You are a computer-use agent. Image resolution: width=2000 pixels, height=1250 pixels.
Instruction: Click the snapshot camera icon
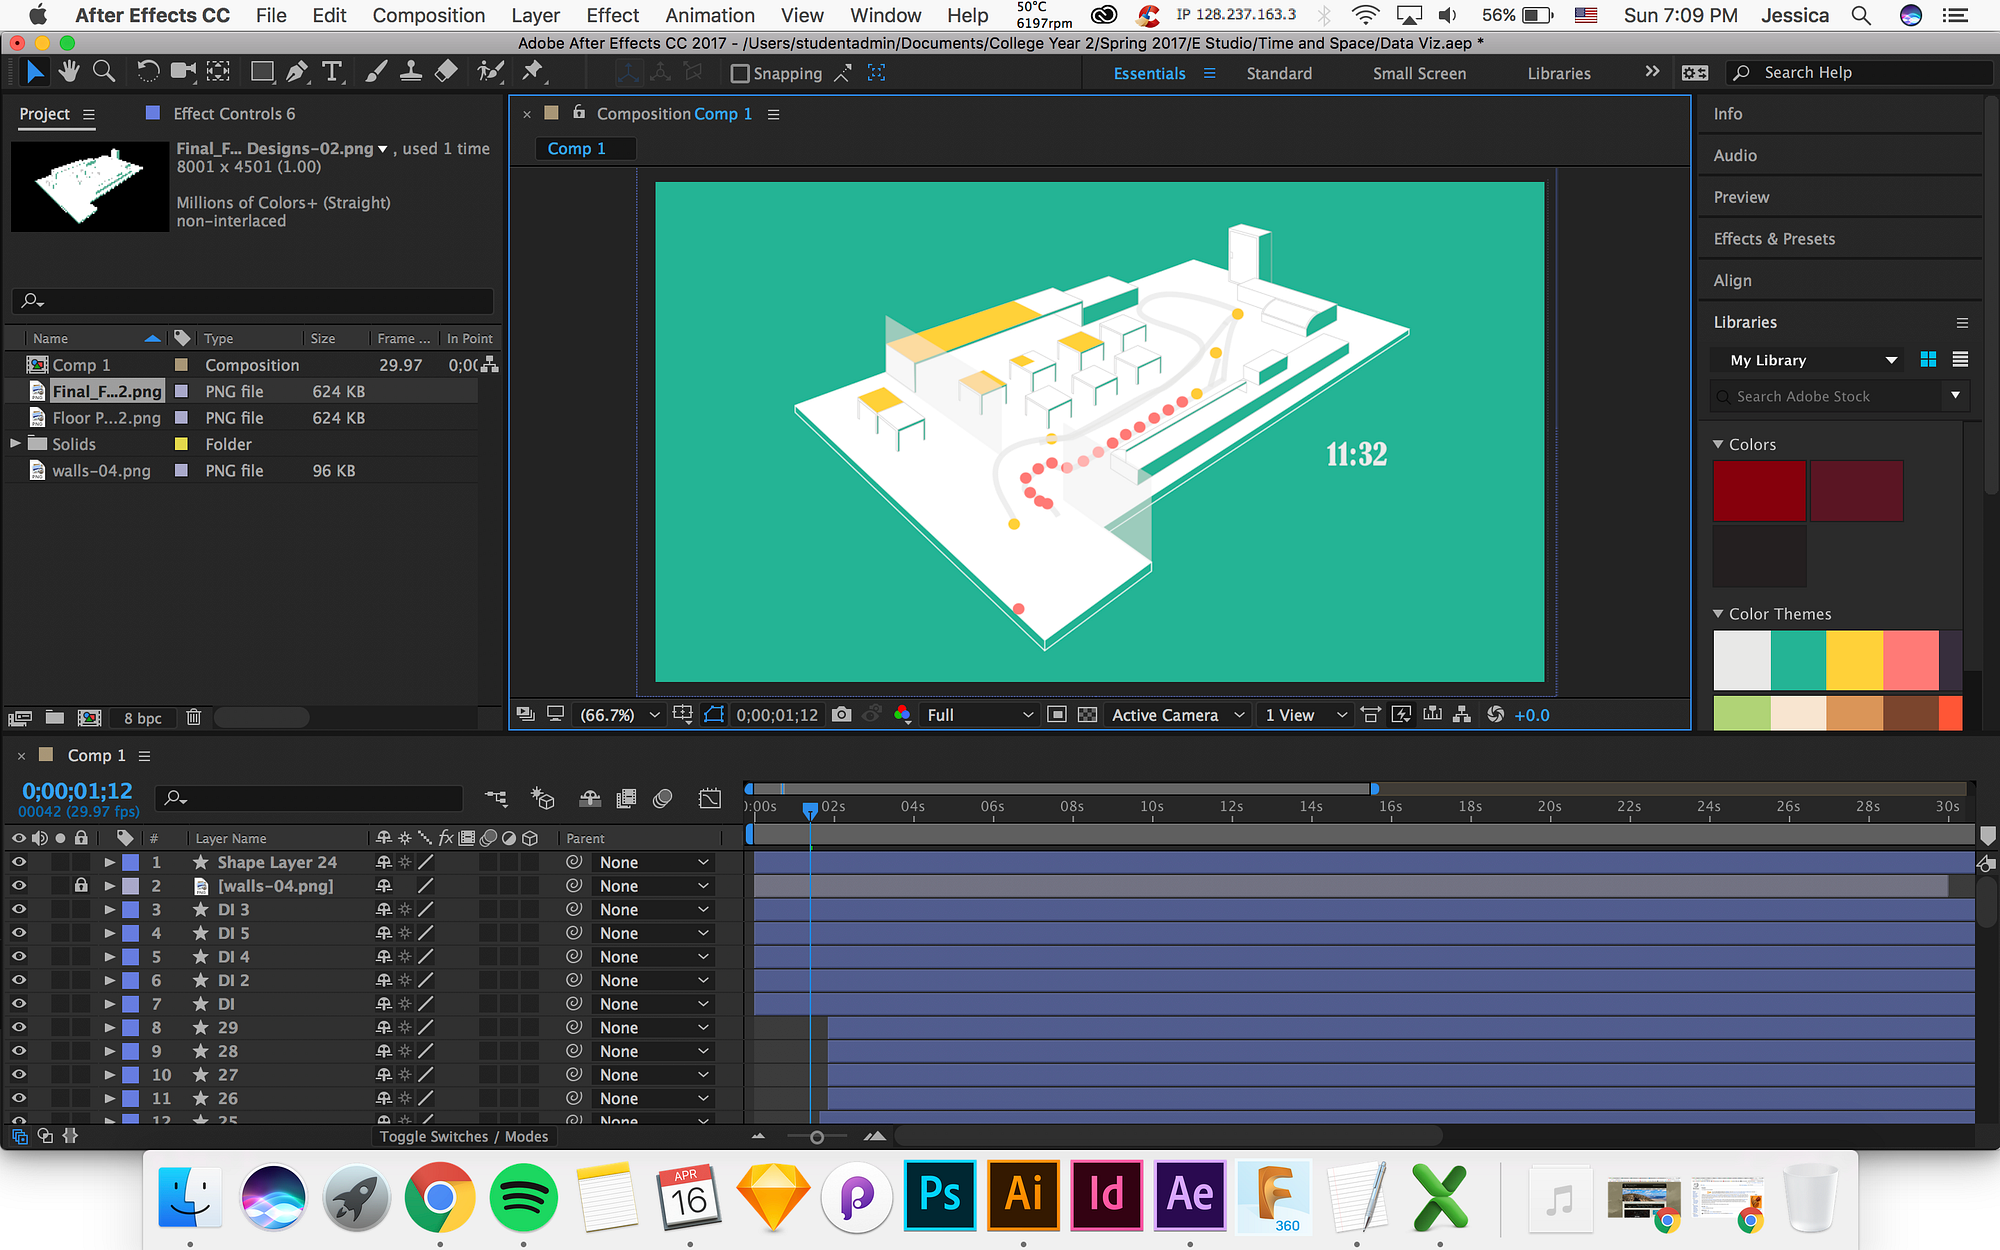pyautogui.click(x=842, y=715)
